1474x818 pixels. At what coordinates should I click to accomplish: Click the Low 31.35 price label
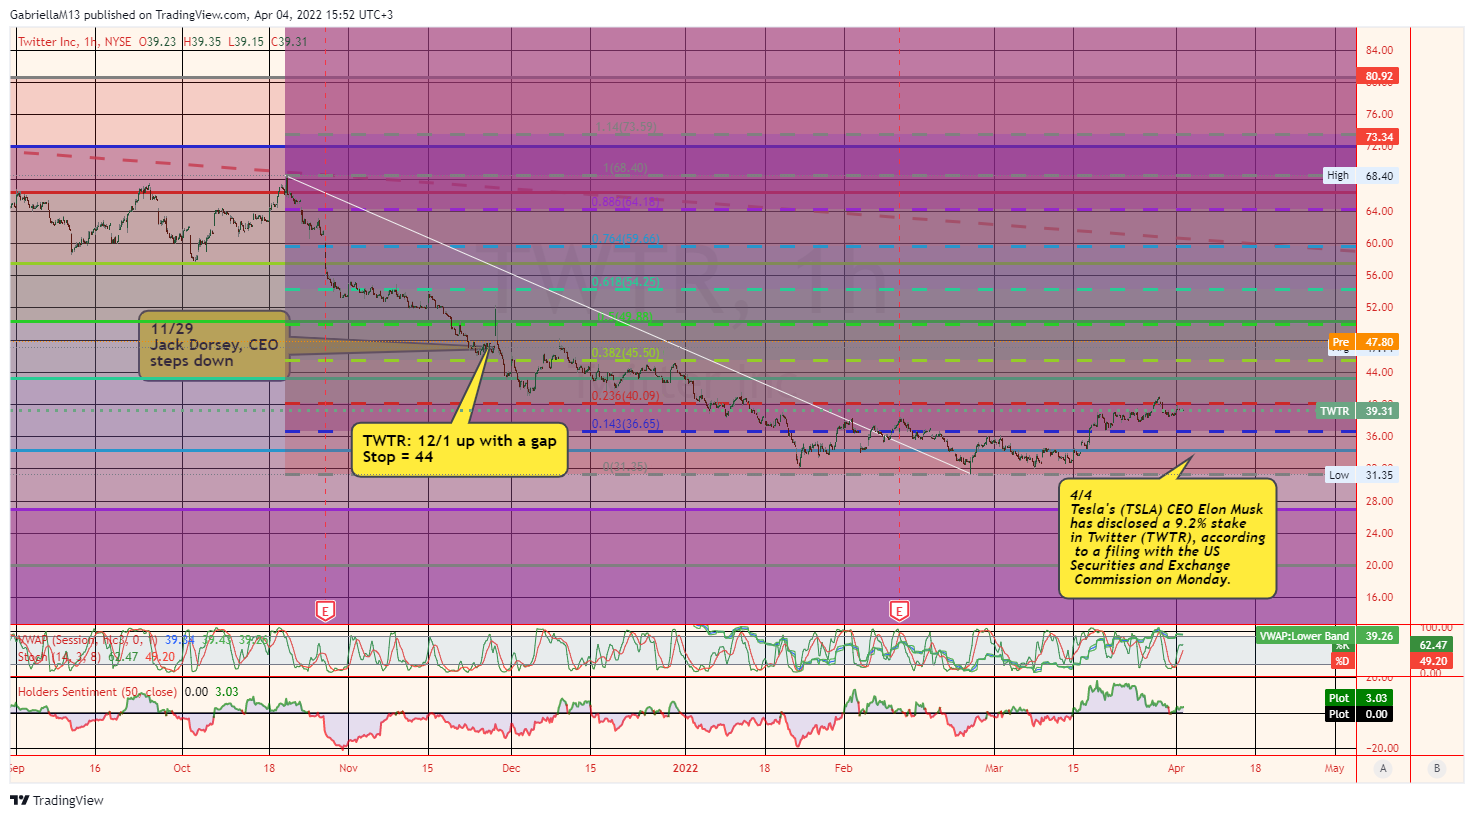1361,475
